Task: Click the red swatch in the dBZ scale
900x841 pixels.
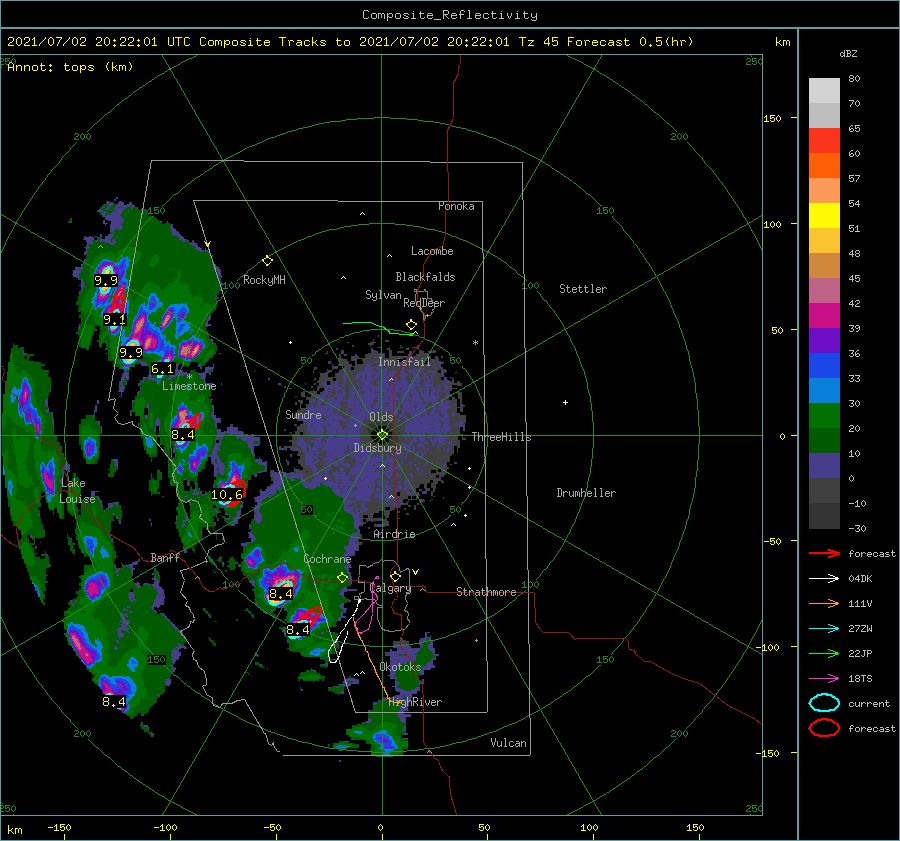Action: click(x=824, y=141)
